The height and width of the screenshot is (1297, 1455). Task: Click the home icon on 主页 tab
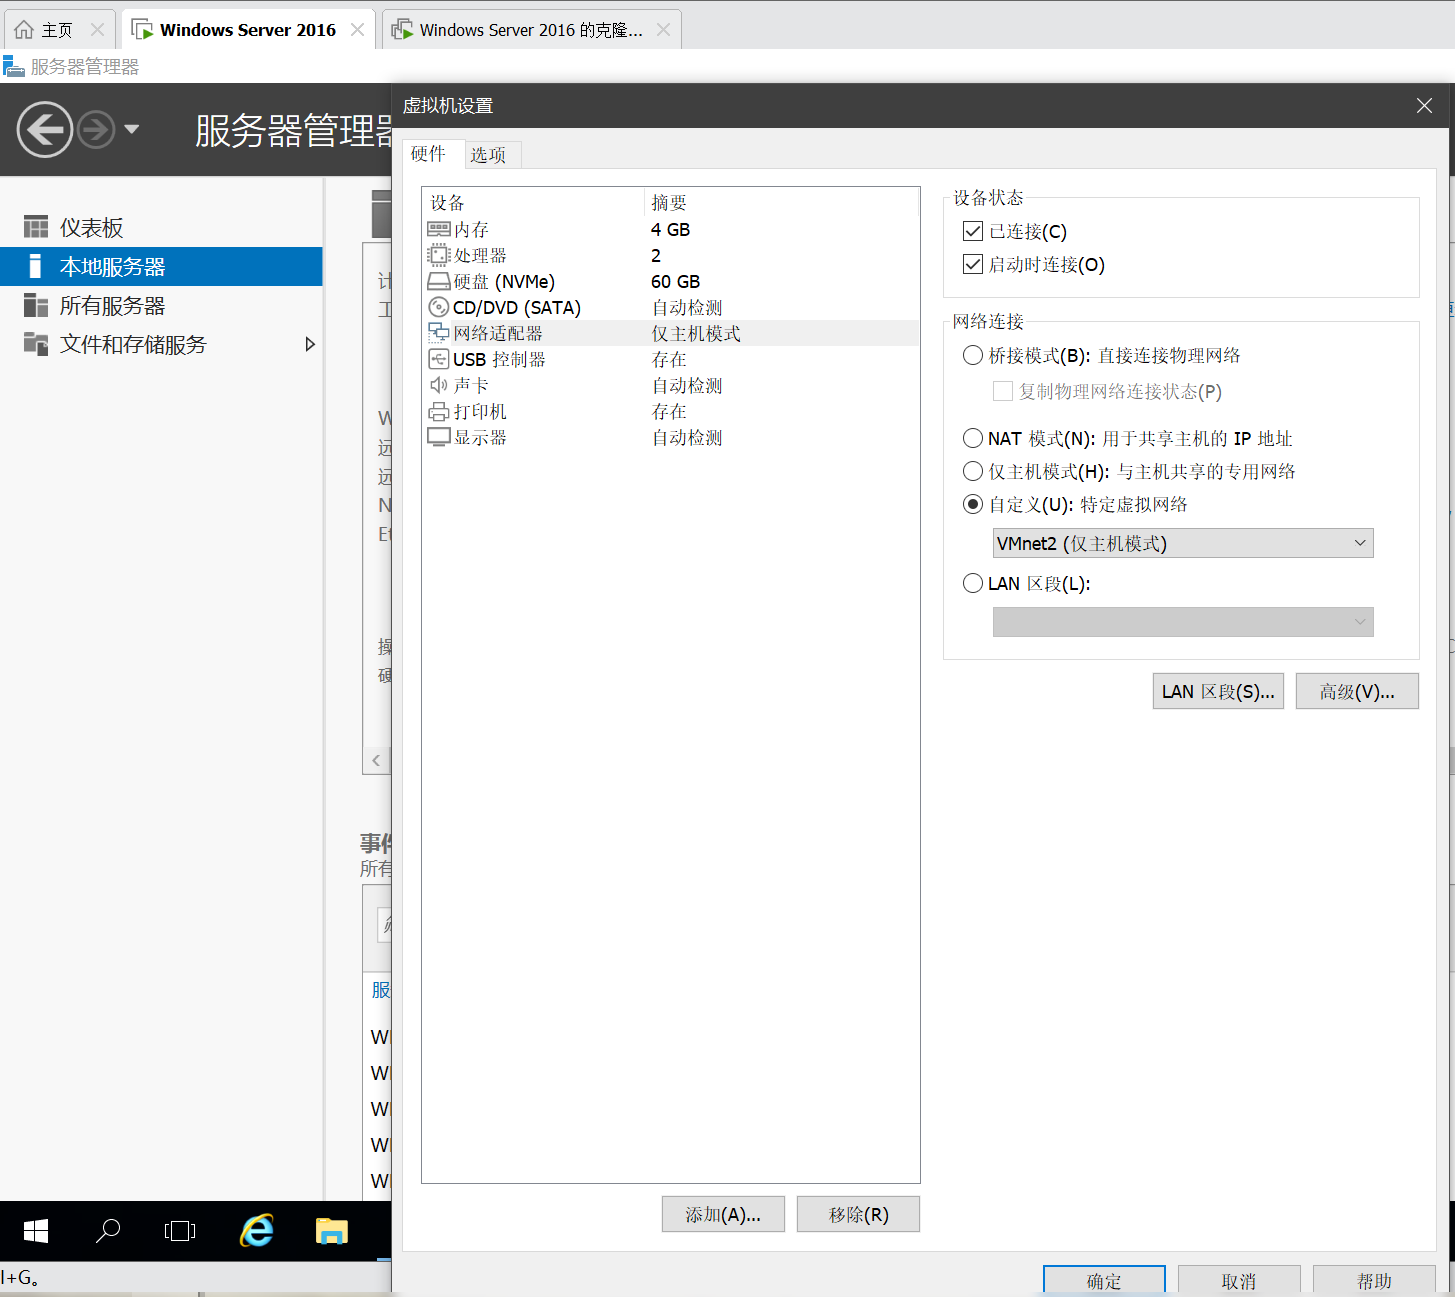pos(24,30)
